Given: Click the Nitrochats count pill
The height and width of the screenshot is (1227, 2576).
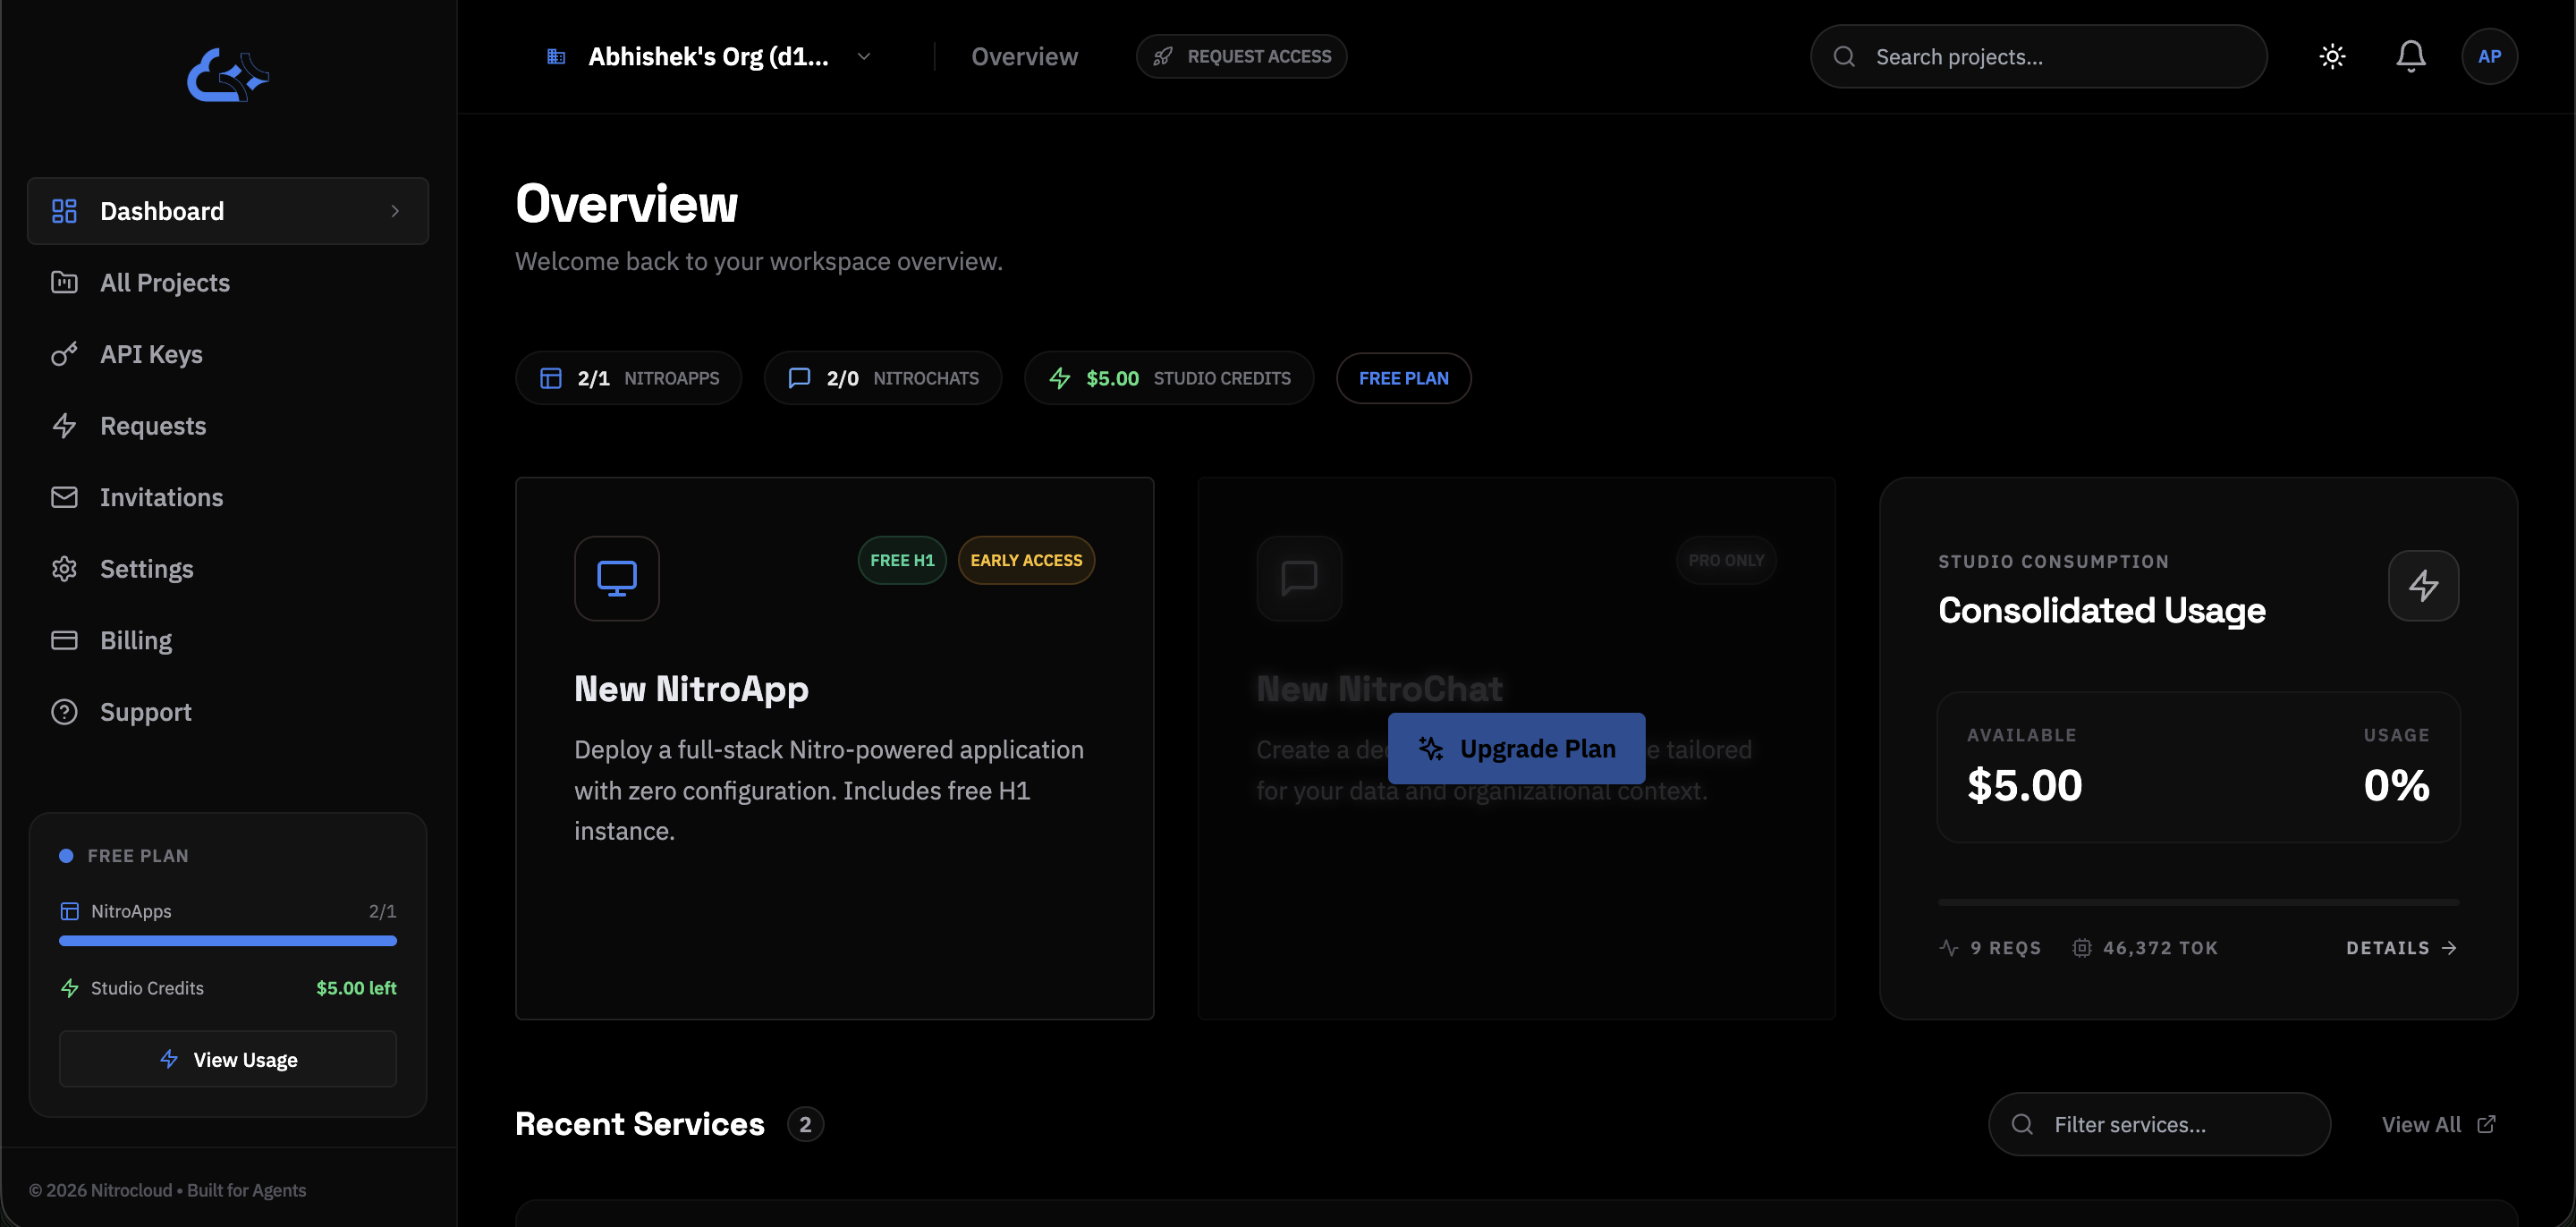Looking at the screenshot, I should tap(882, 378).
